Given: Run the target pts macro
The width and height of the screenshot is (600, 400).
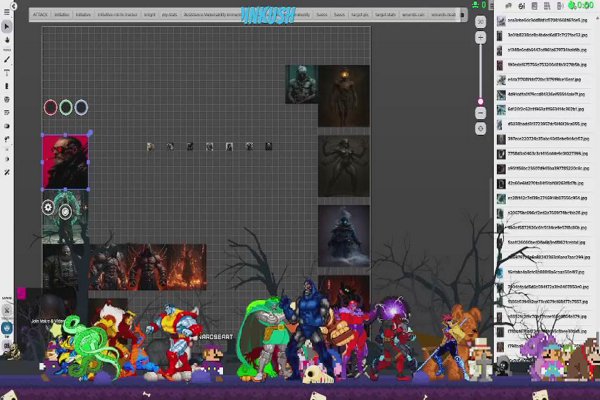Looking at the screenshot, I should pyautogui.click(x=360, y=15).
